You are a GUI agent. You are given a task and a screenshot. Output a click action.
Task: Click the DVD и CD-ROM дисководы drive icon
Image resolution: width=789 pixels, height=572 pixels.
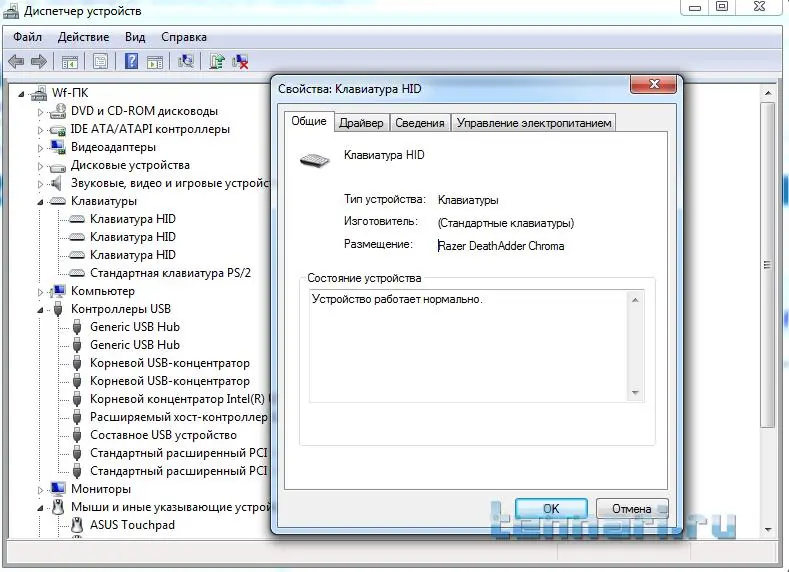(58, 111)
